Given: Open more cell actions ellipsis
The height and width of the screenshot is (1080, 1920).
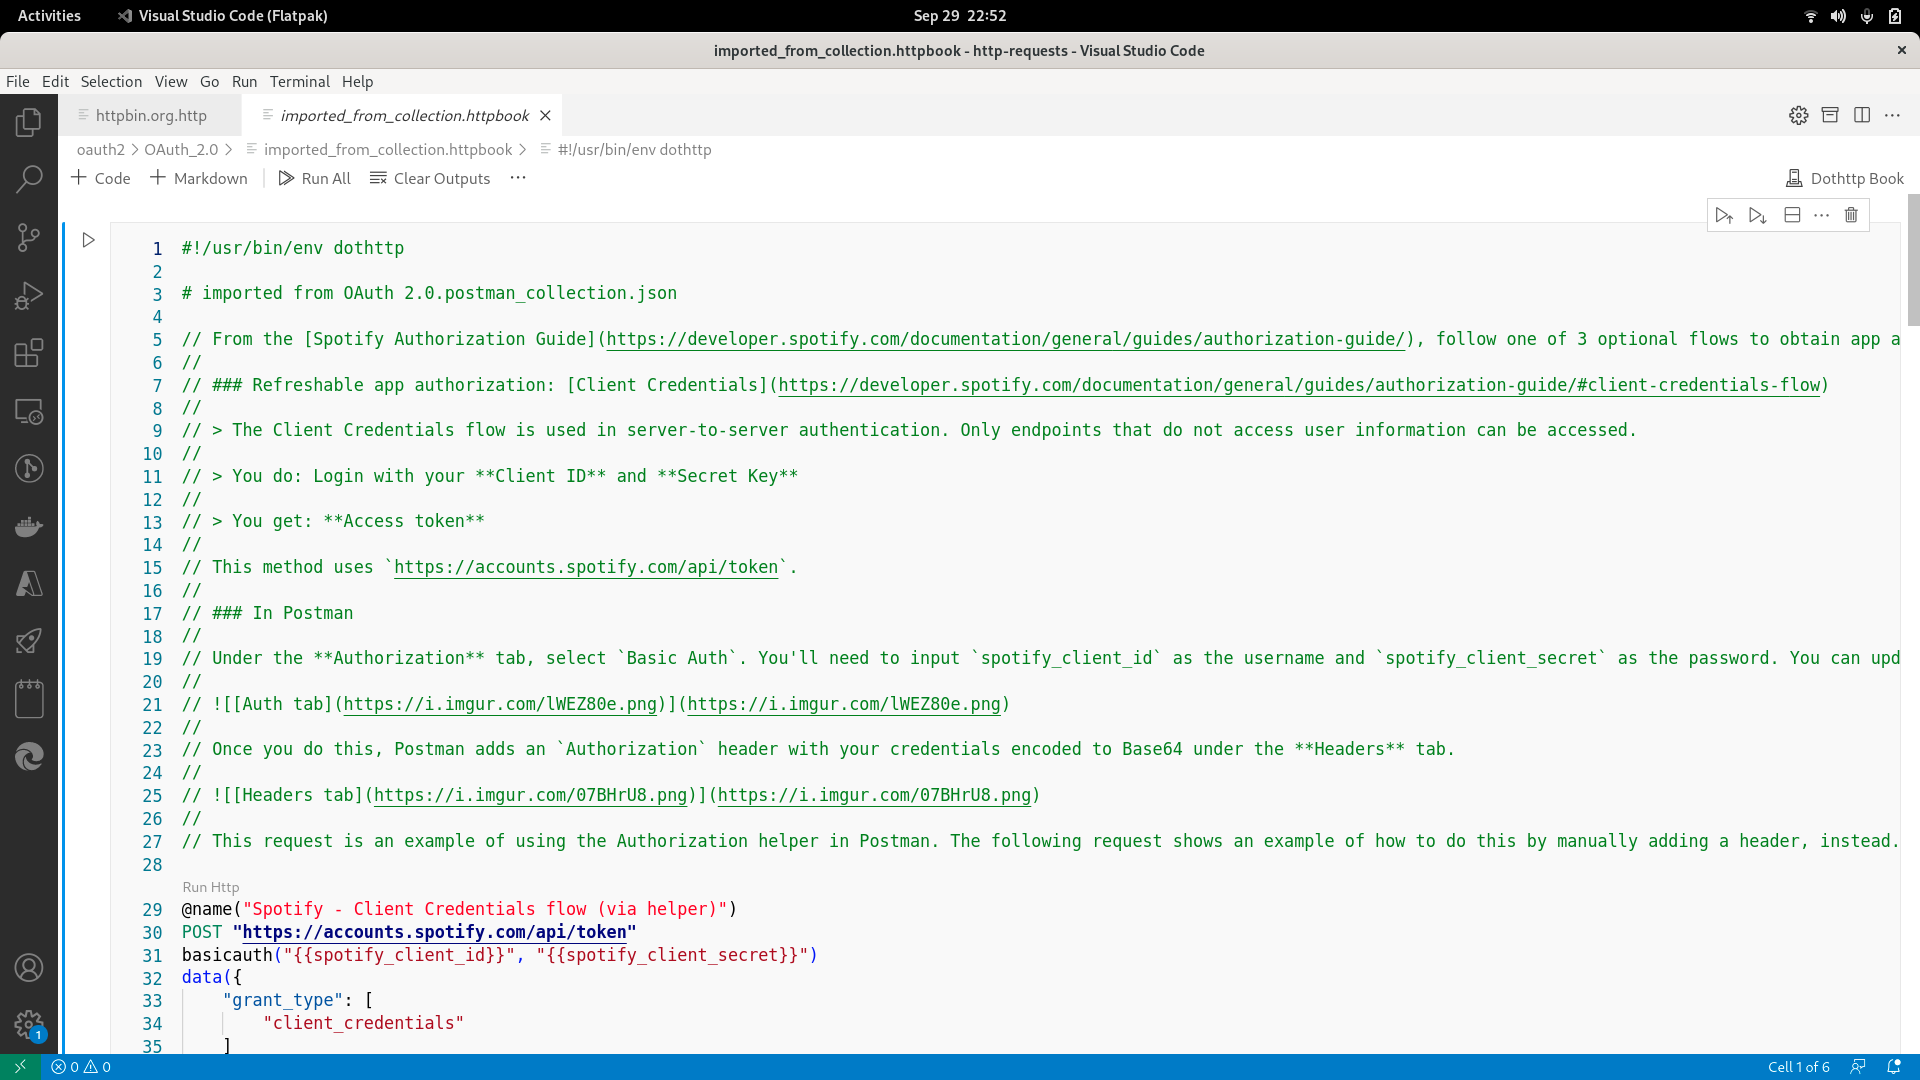Looking at the screenshot, I should pyautogui.click(x=1822, y=215).
